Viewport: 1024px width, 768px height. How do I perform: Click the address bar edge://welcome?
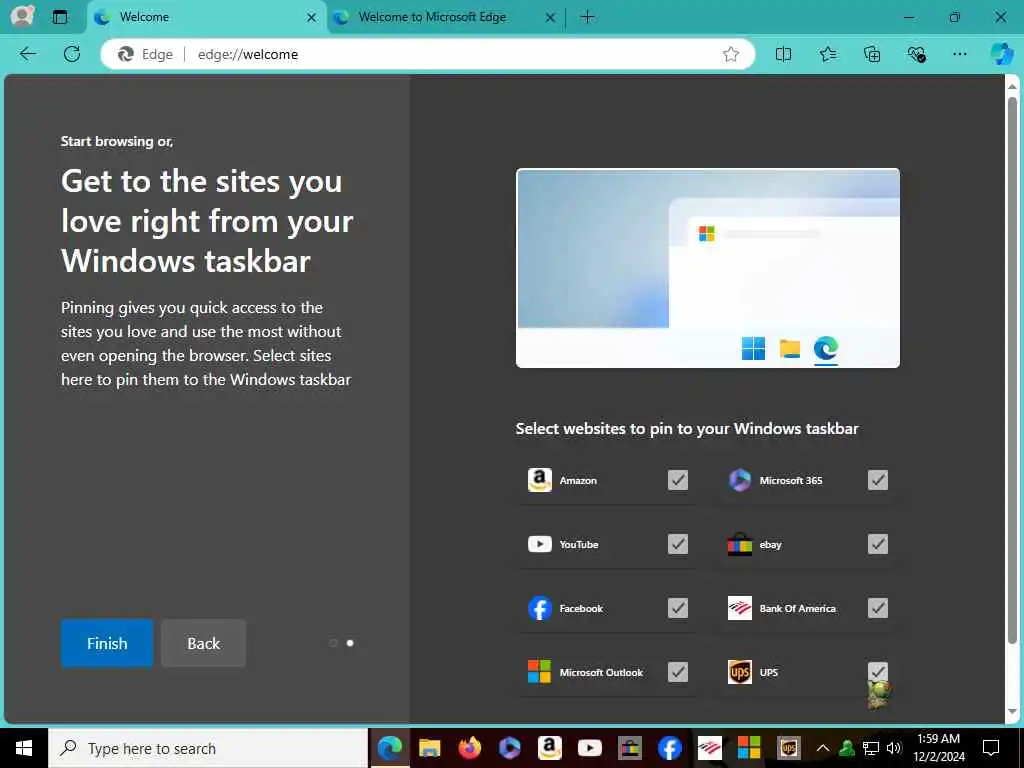click(428, 54)
